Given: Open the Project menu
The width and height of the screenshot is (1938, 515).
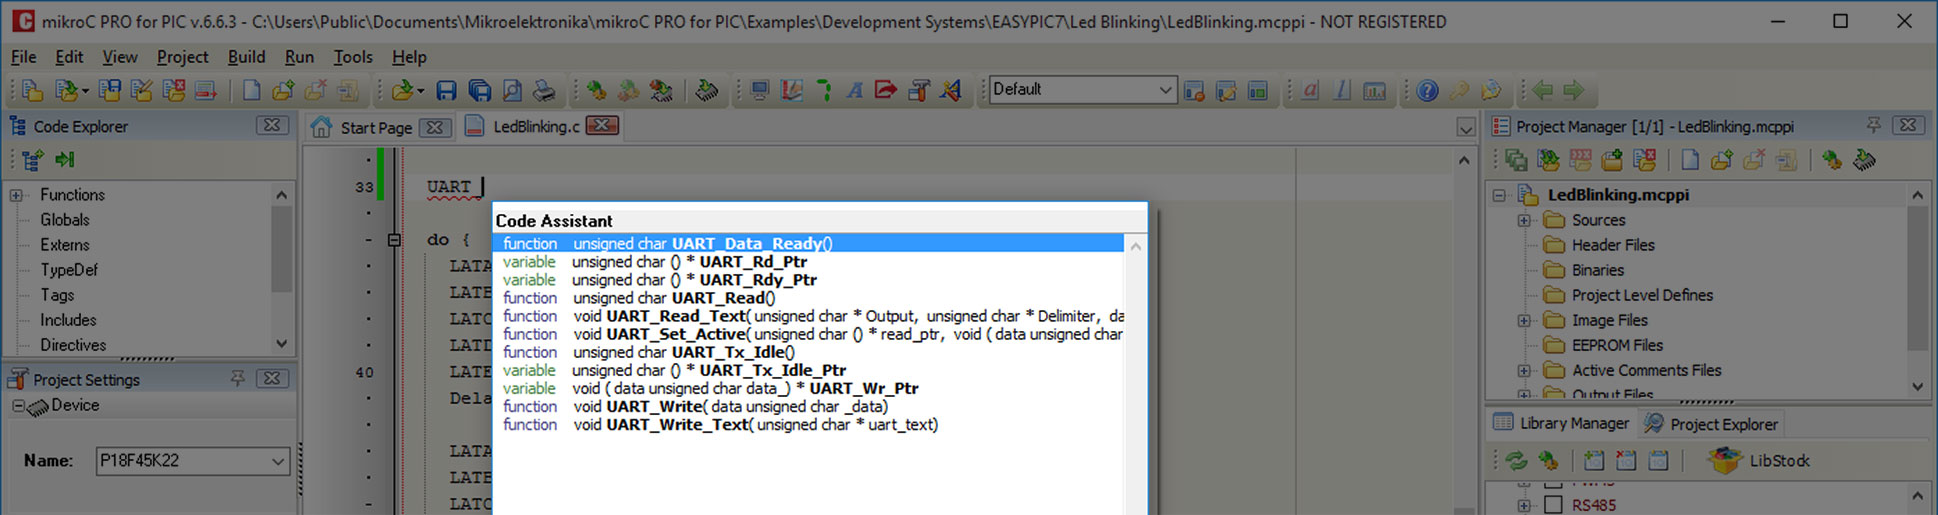Looking at the screenshot, I should 182,57.
